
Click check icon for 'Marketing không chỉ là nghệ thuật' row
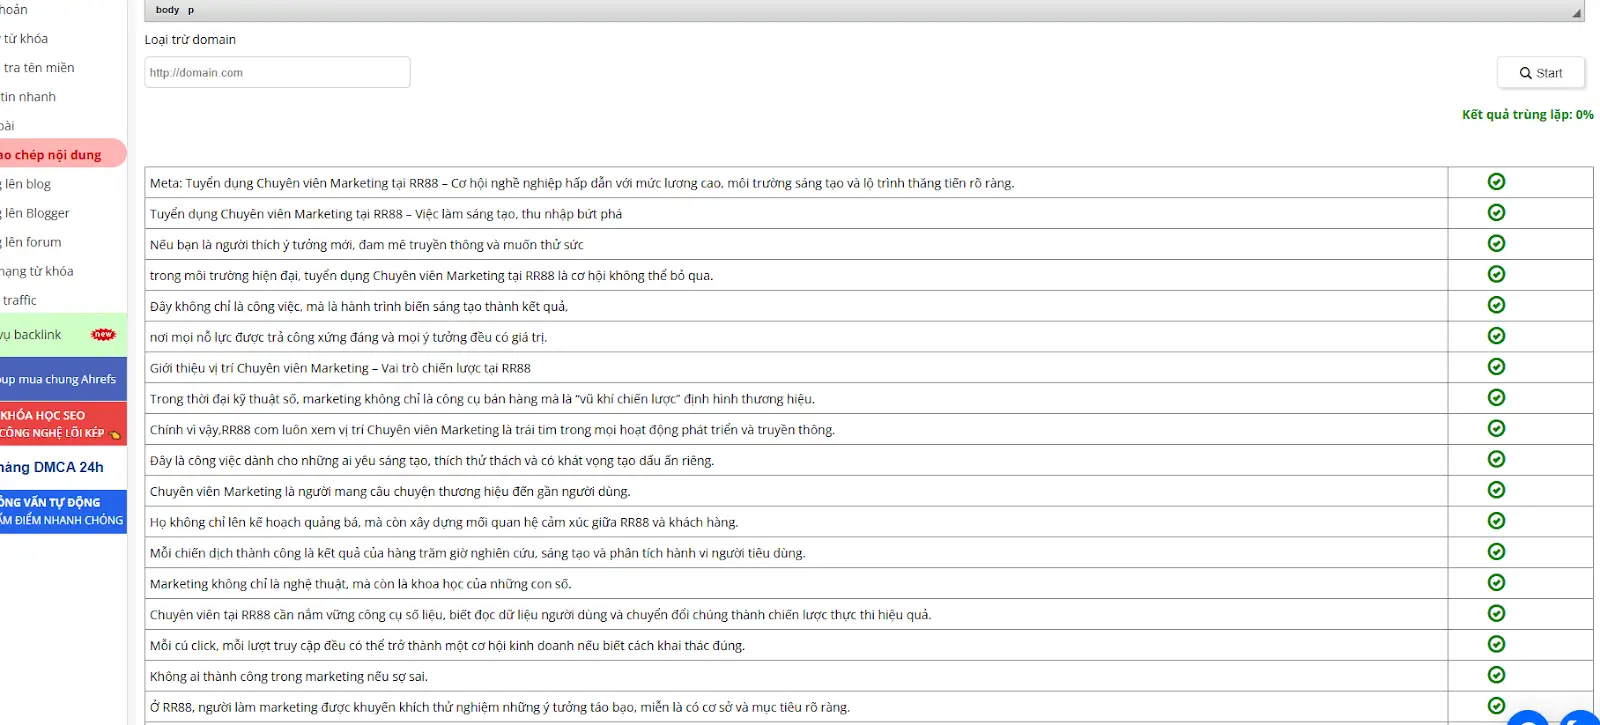[x=1496, y=583]
